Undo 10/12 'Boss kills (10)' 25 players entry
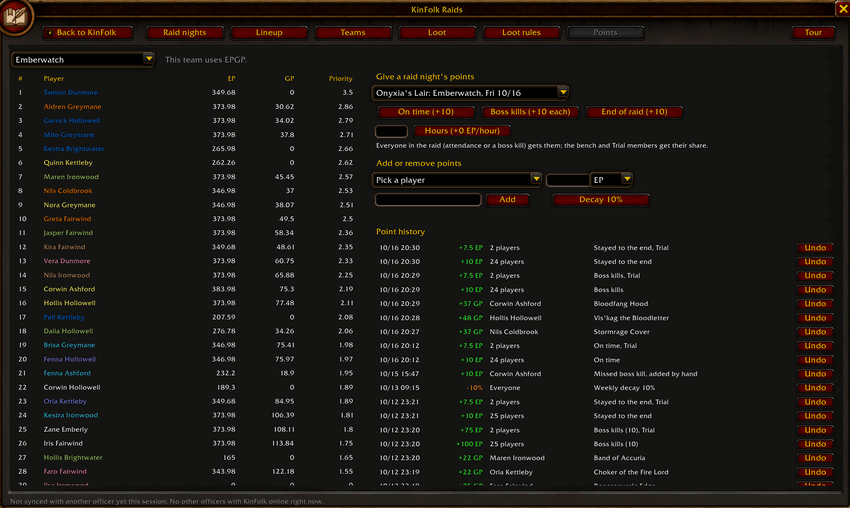Screen dimensions: 850x508 [x=815, y=444]
